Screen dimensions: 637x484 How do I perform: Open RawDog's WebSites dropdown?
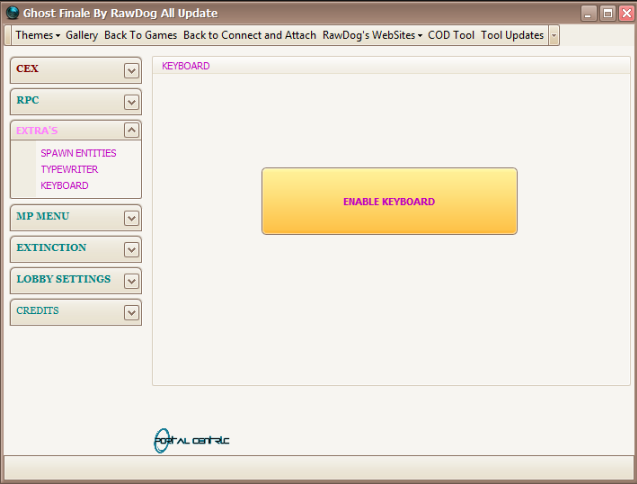(373, 35)
